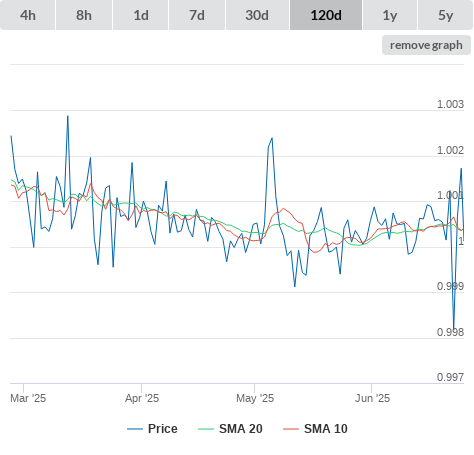Click the Mar '25 axis tick label
Viewport: 474px width, 455px height.
(x=28, y=398)
